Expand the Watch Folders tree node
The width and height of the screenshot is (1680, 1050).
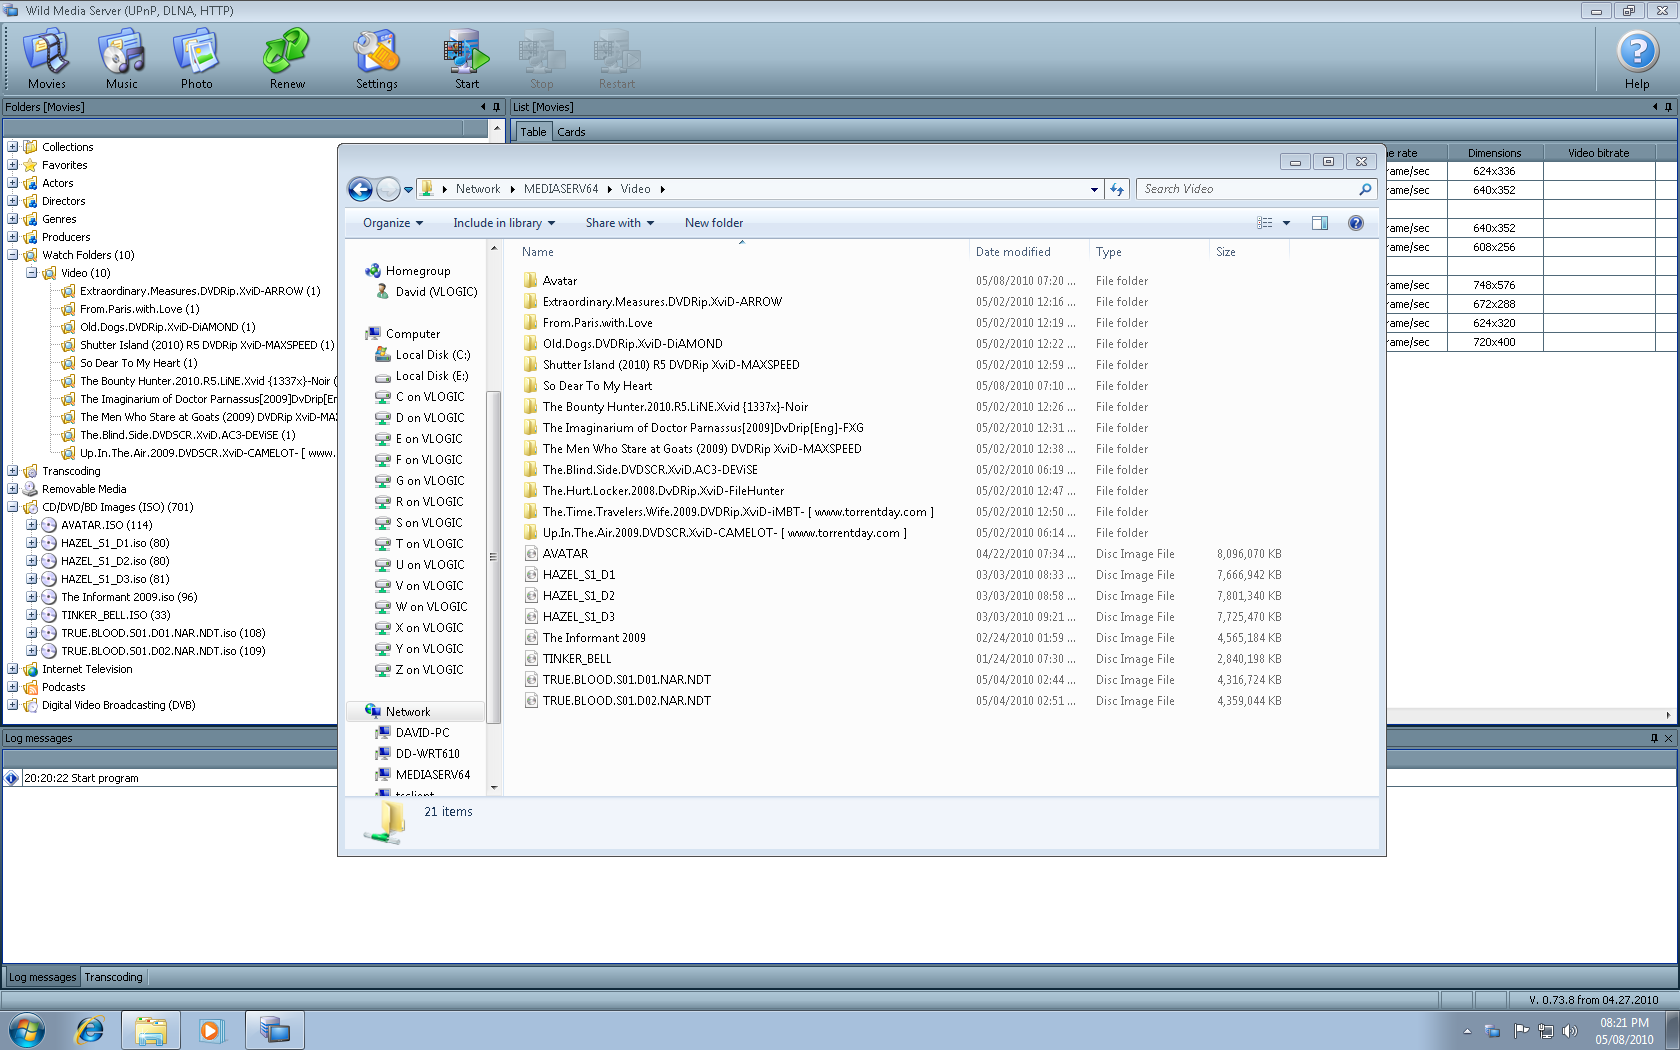coord(12,254)
